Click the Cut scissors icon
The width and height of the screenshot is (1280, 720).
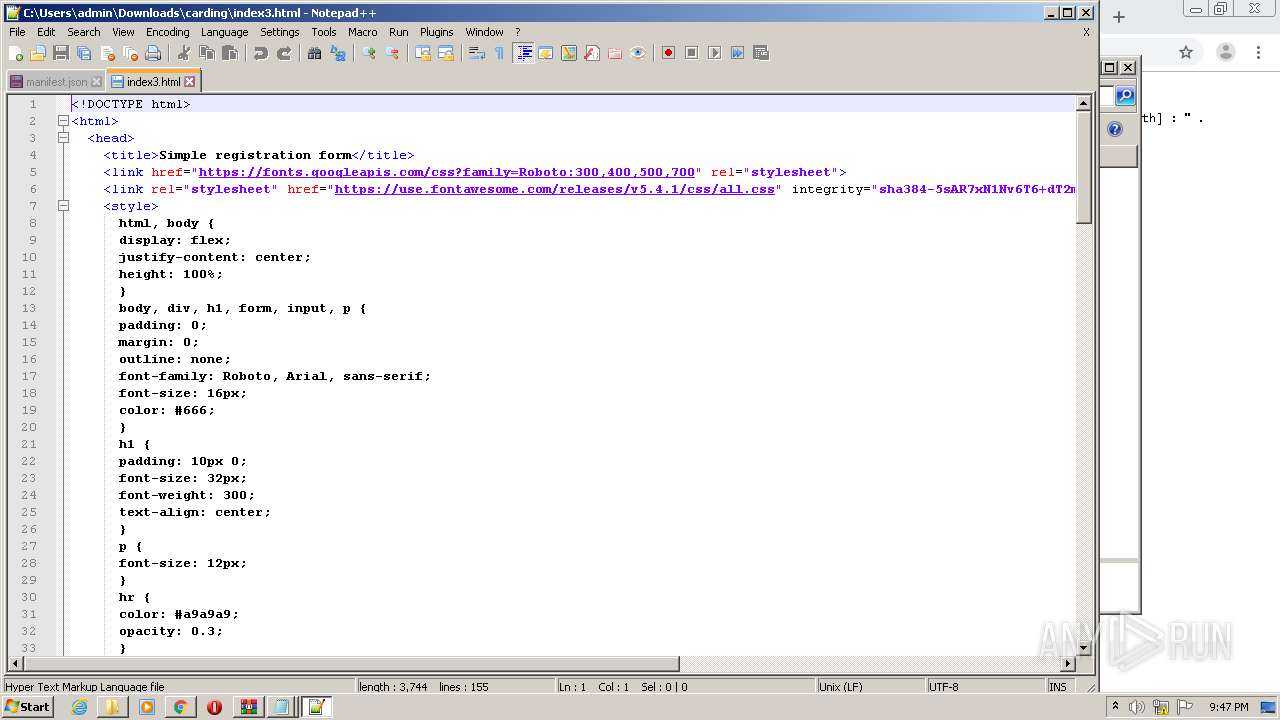[x=183, y=53]
